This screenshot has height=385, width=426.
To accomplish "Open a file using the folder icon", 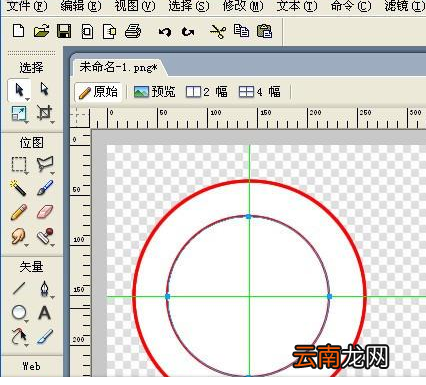I will pyautogui.click(x=41, y=31).
